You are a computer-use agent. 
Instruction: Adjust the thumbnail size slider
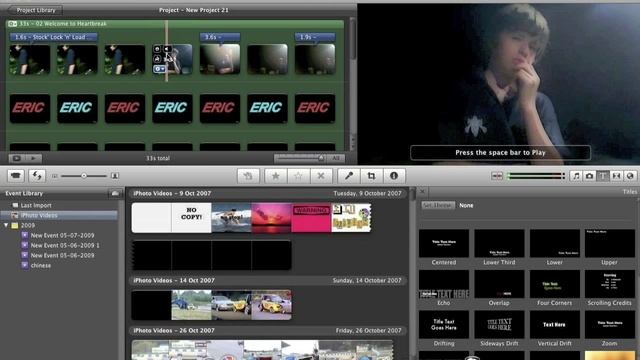tap(84, 176)
